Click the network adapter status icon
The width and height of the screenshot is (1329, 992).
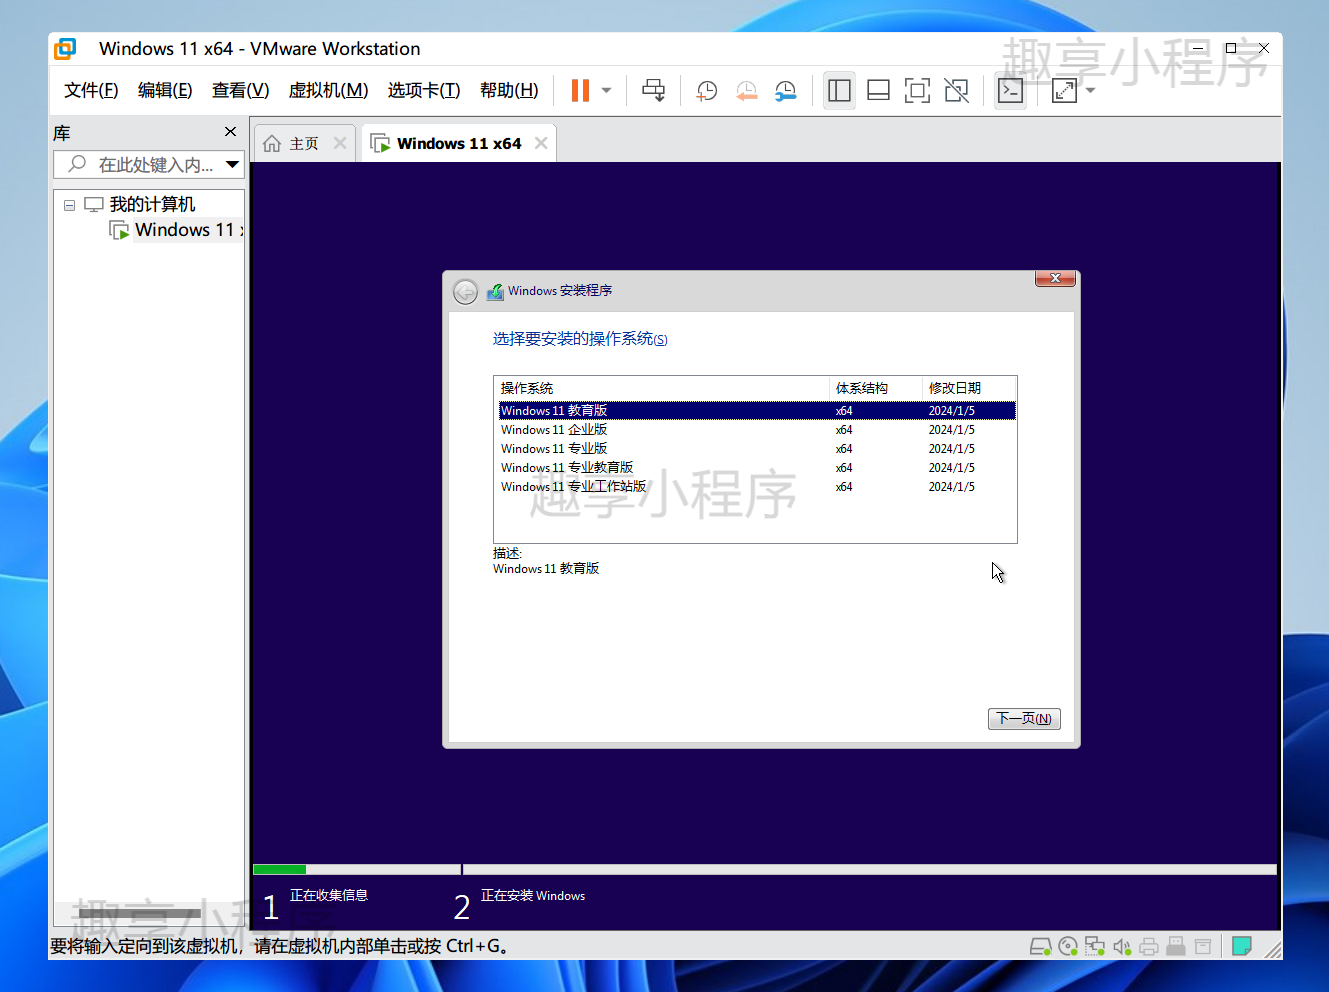(1095, 946)
